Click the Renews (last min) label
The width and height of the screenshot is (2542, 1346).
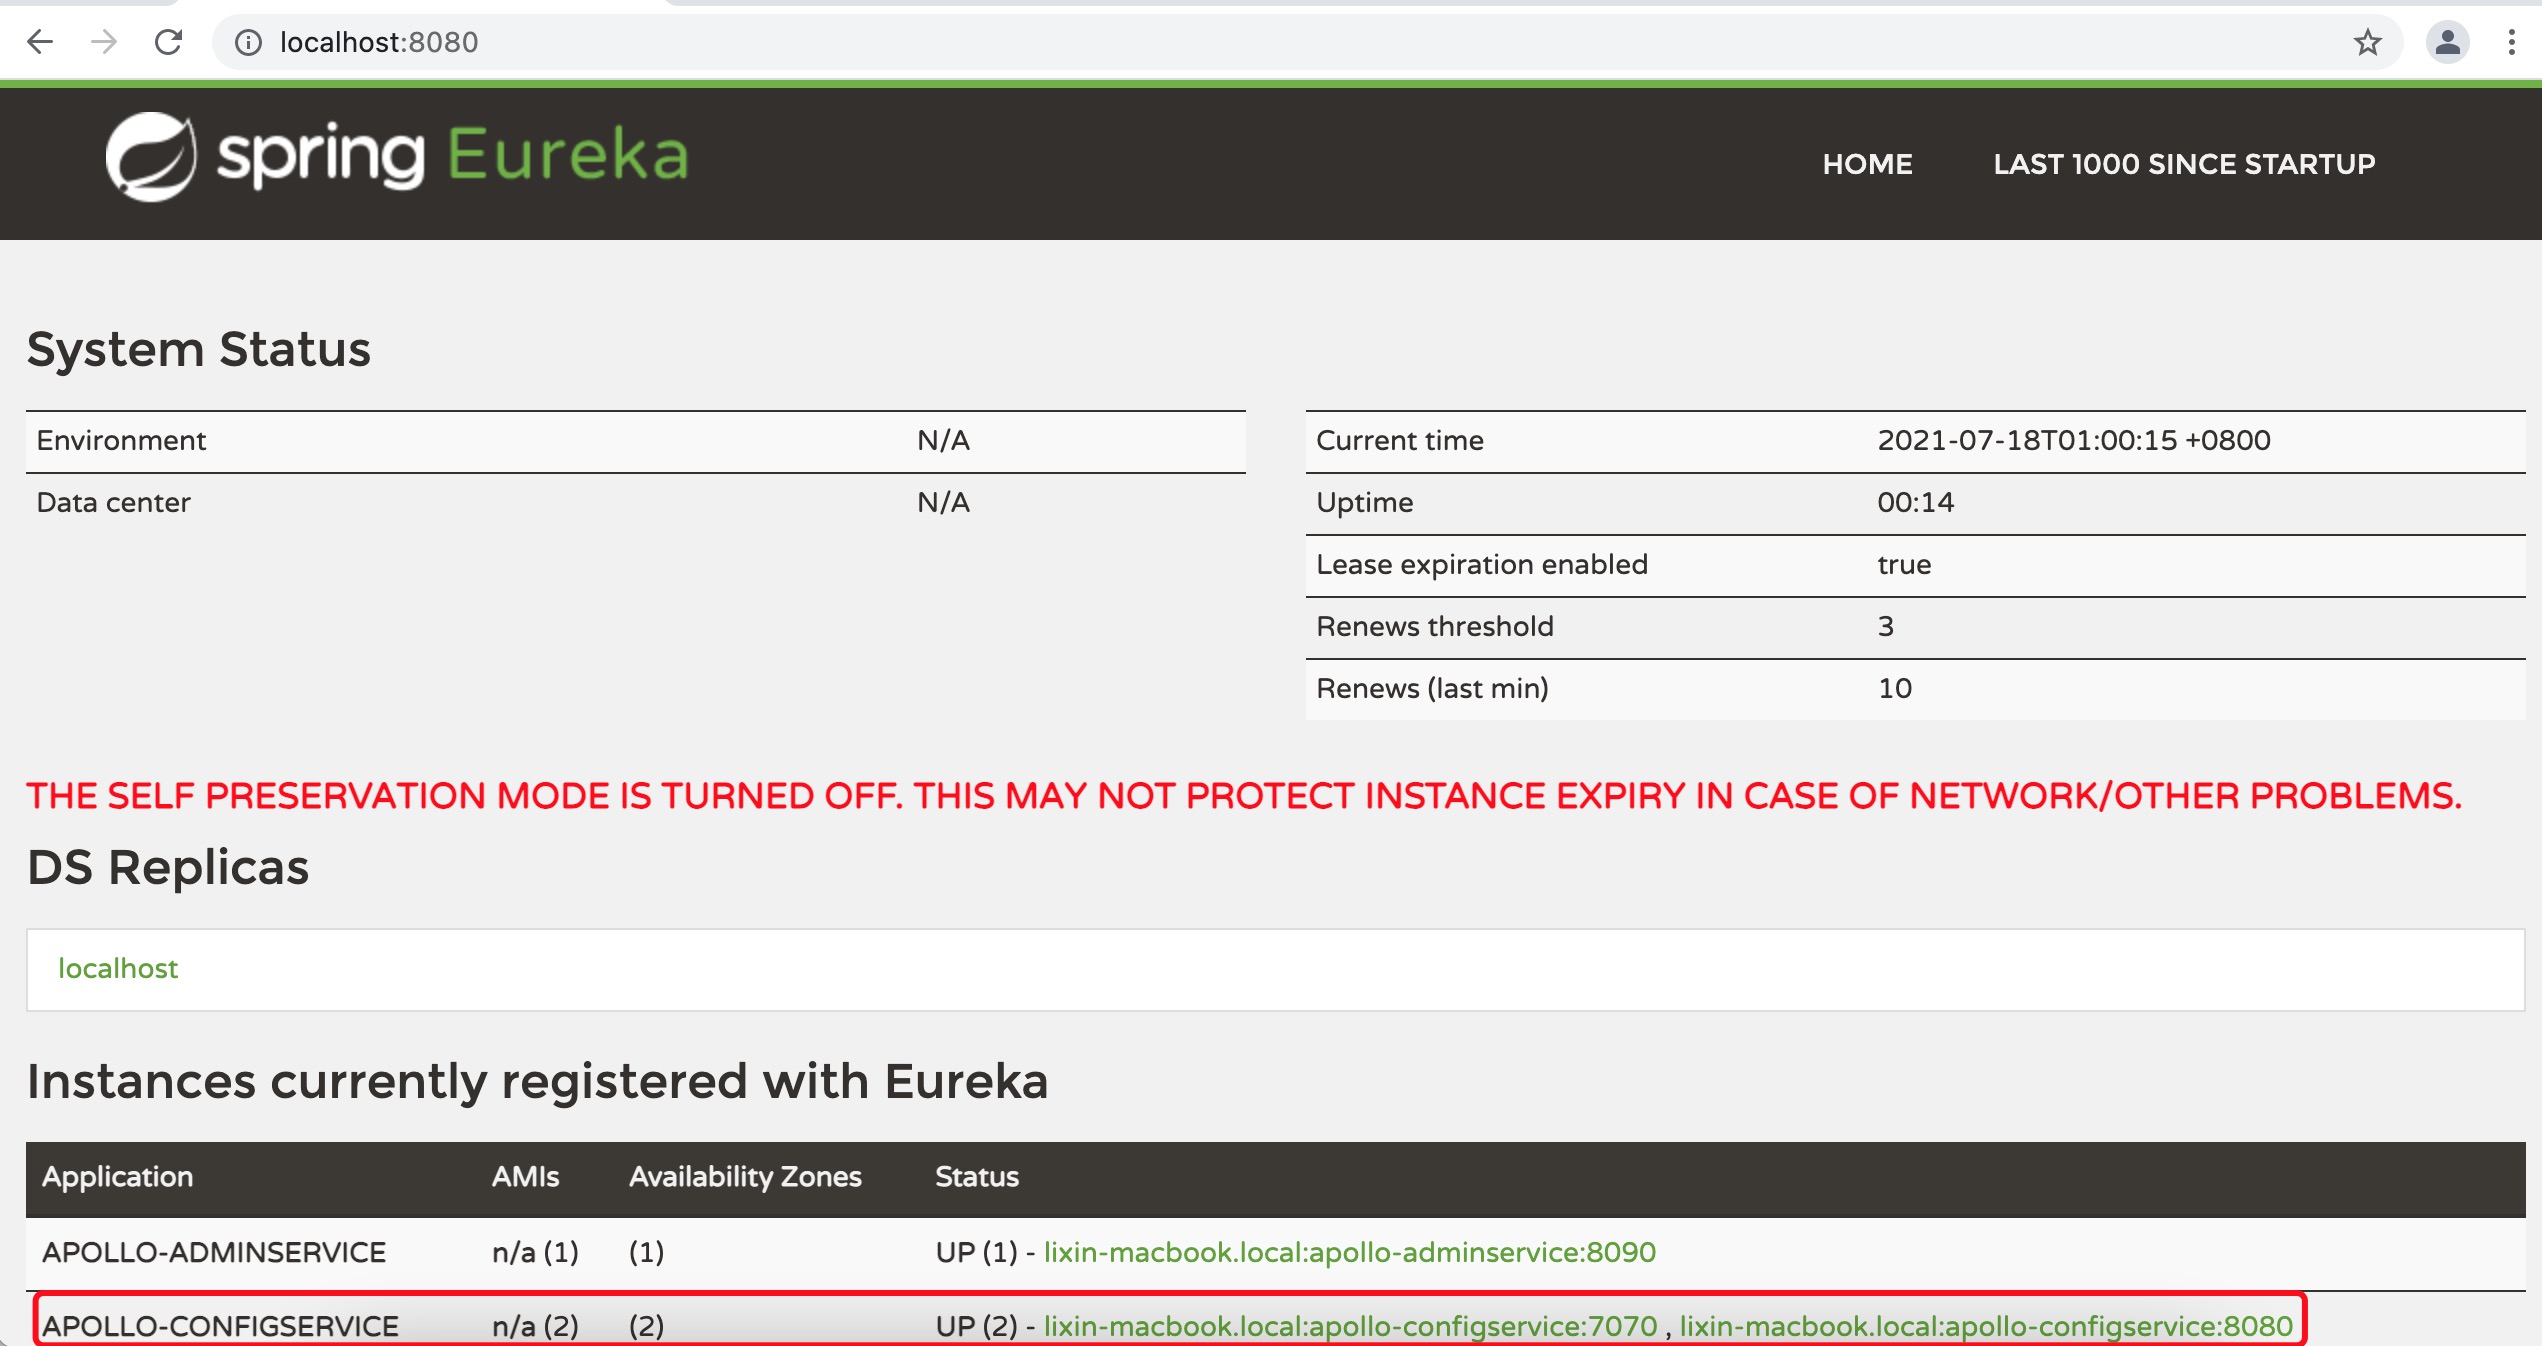click(x=1432, y=688)
